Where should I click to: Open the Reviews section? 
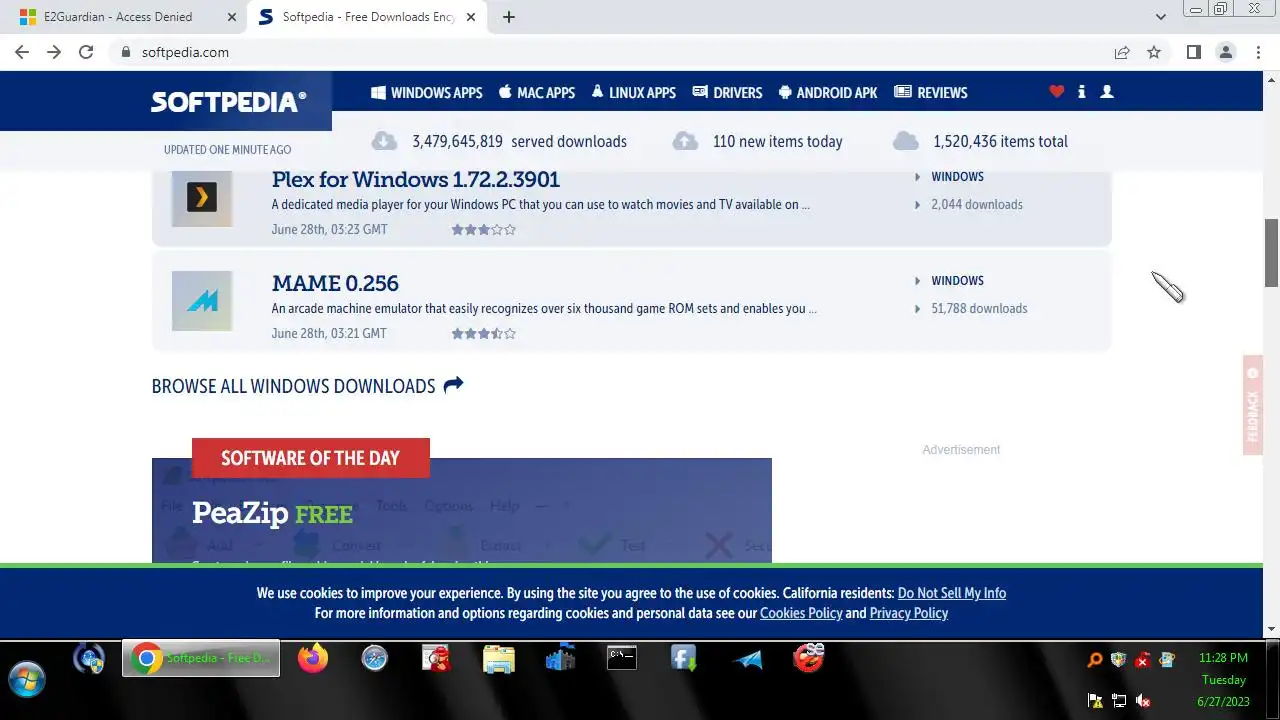(x=931, y=92)
